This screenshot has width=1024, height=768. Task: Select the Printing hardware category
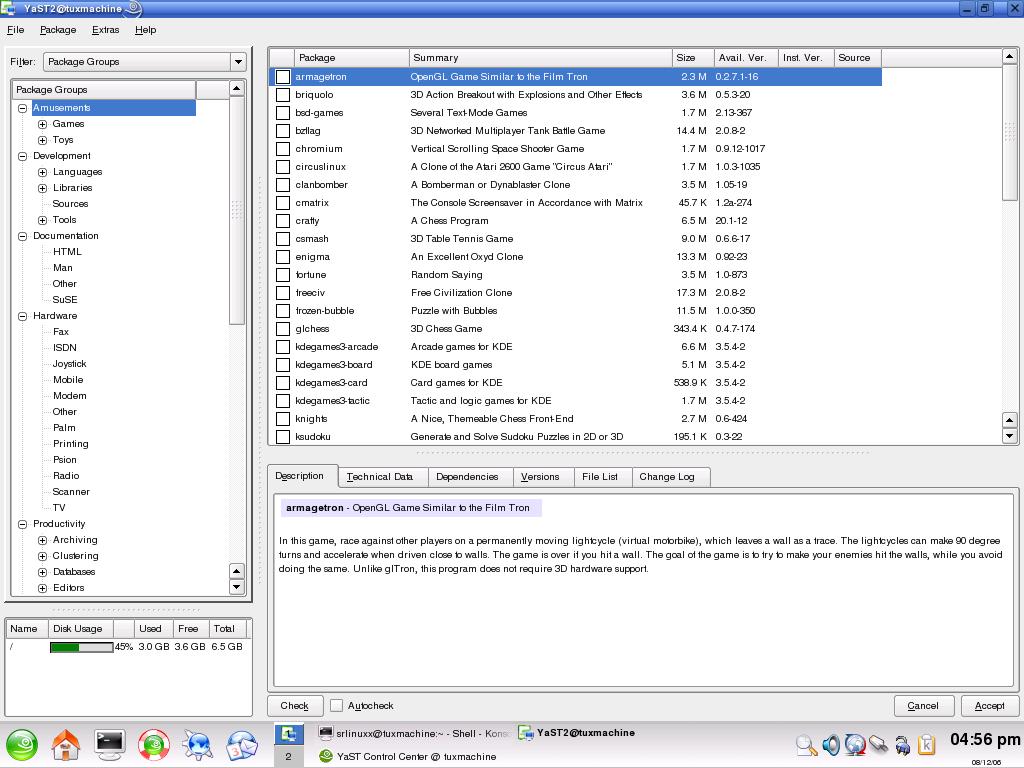71,444
